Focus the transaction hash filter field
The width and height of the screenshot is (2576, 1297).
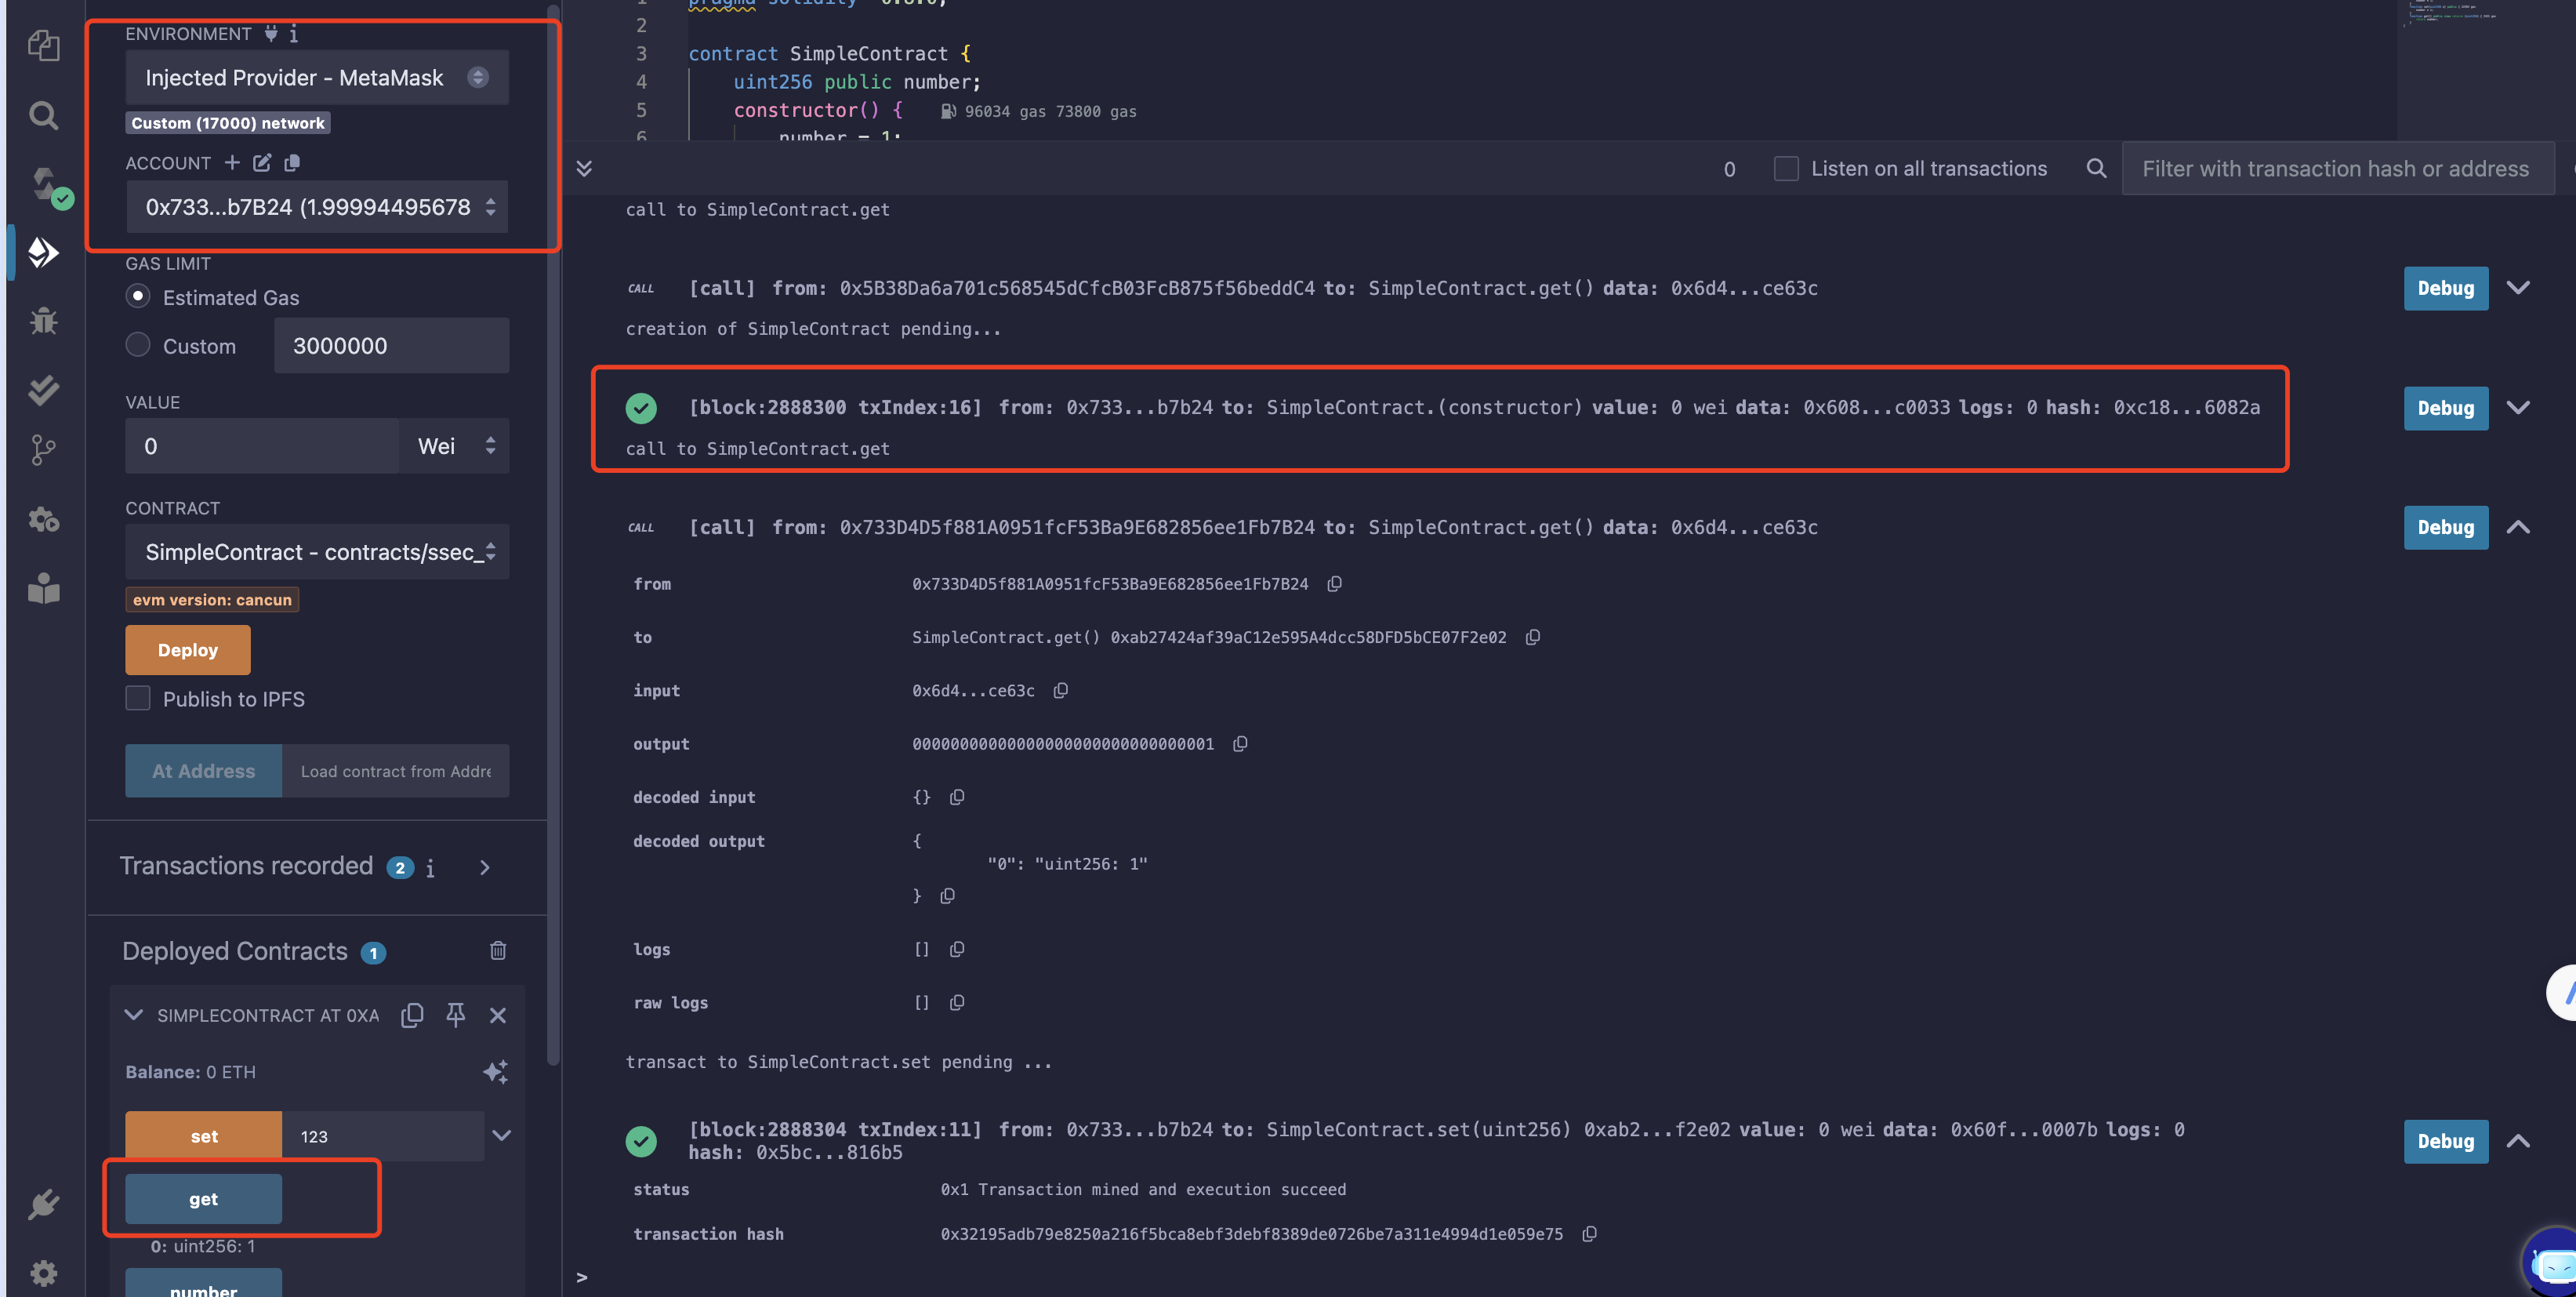pos(2335,169)
